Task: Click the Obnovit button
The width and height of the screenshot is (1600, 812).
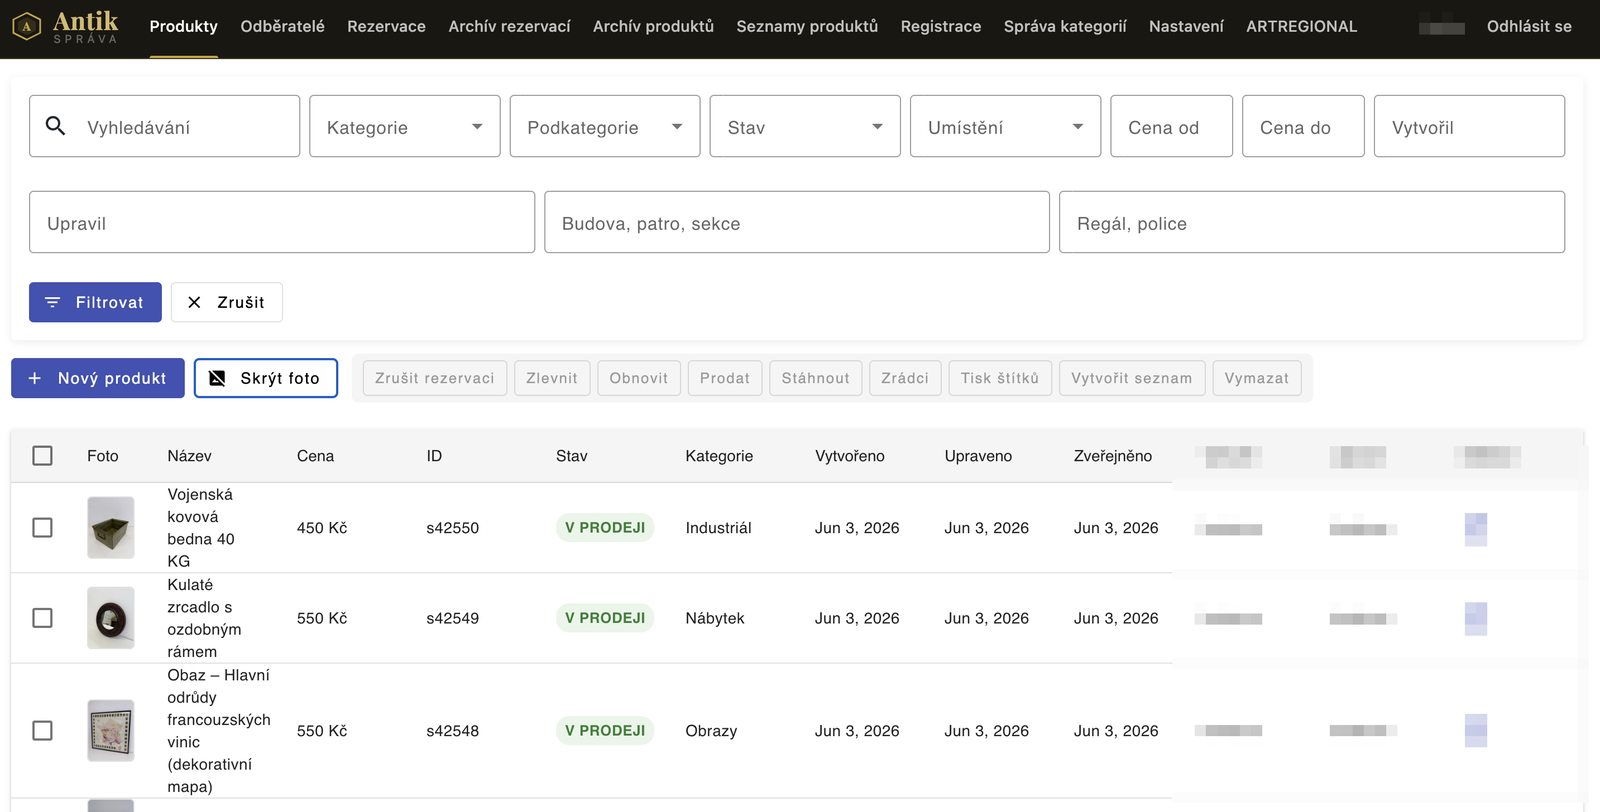Action: click(x=639, y=378)
